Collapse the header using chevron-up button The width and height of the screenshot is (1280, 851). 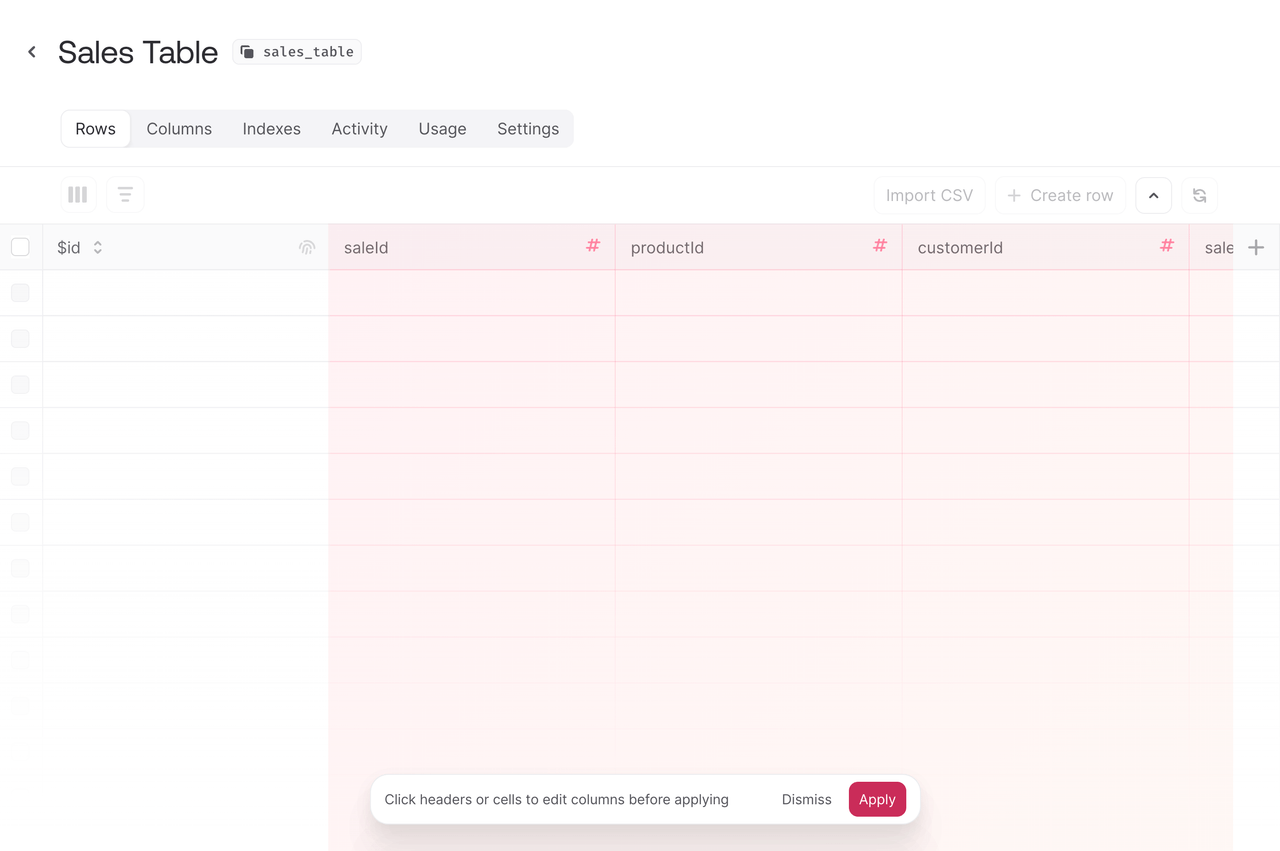(x=1153, y=196)
